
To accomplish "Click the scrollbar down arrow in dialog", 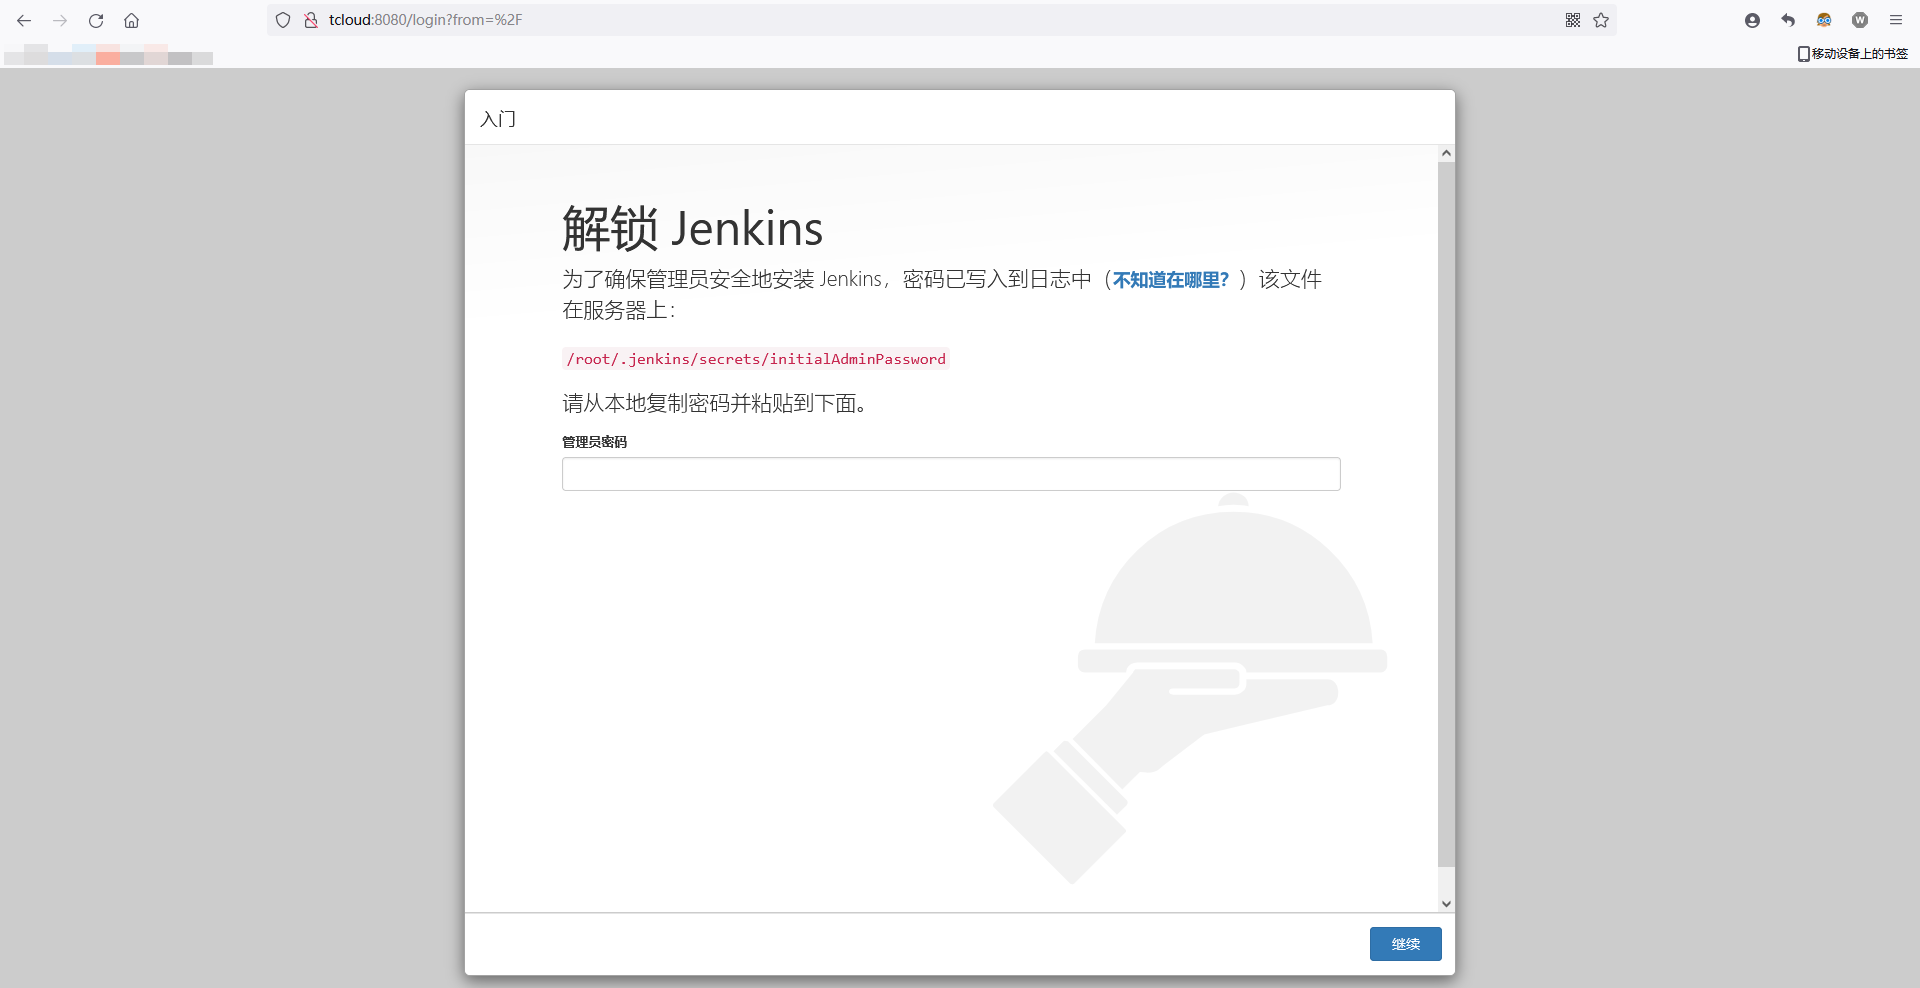I will pyautogui.click(x=1446, y=904).
